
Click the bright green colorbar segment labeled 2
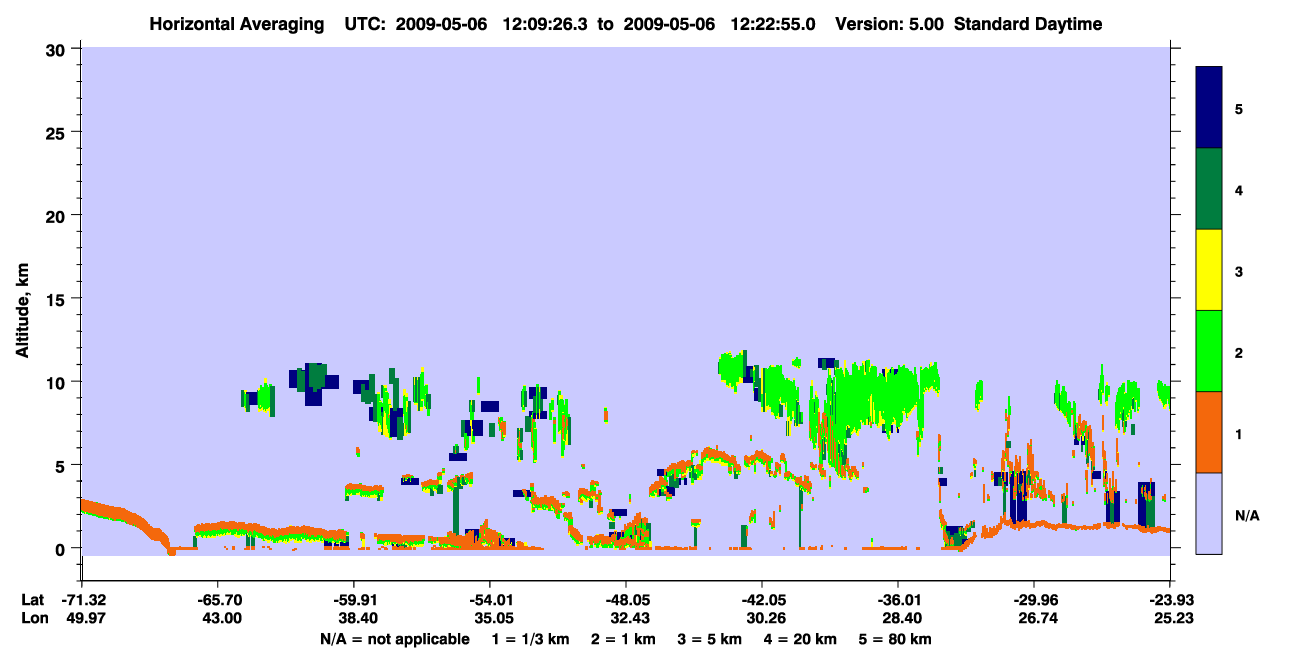coord(1209,351)
